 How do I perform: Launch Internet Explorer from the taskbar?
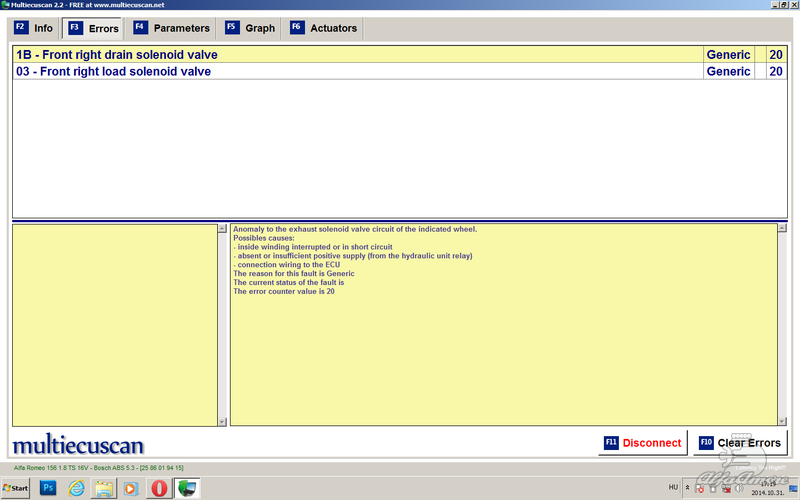click(x=76, y=488)
